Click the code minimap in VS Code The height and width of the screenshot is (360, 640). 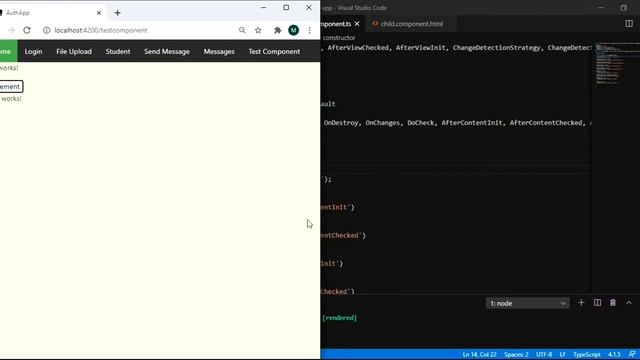click(616, 64)
